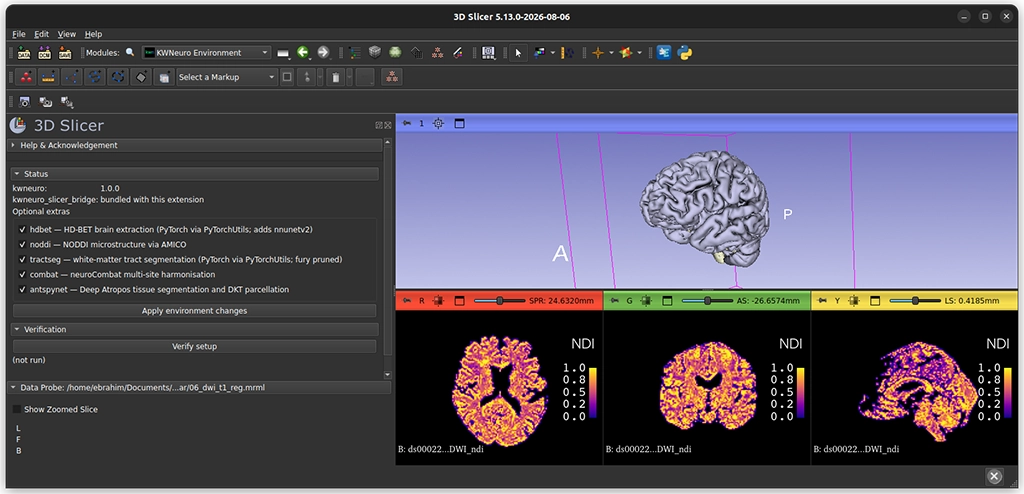Toggle markup placement persistence square button
1024x494 pixels.
[287, 77]
